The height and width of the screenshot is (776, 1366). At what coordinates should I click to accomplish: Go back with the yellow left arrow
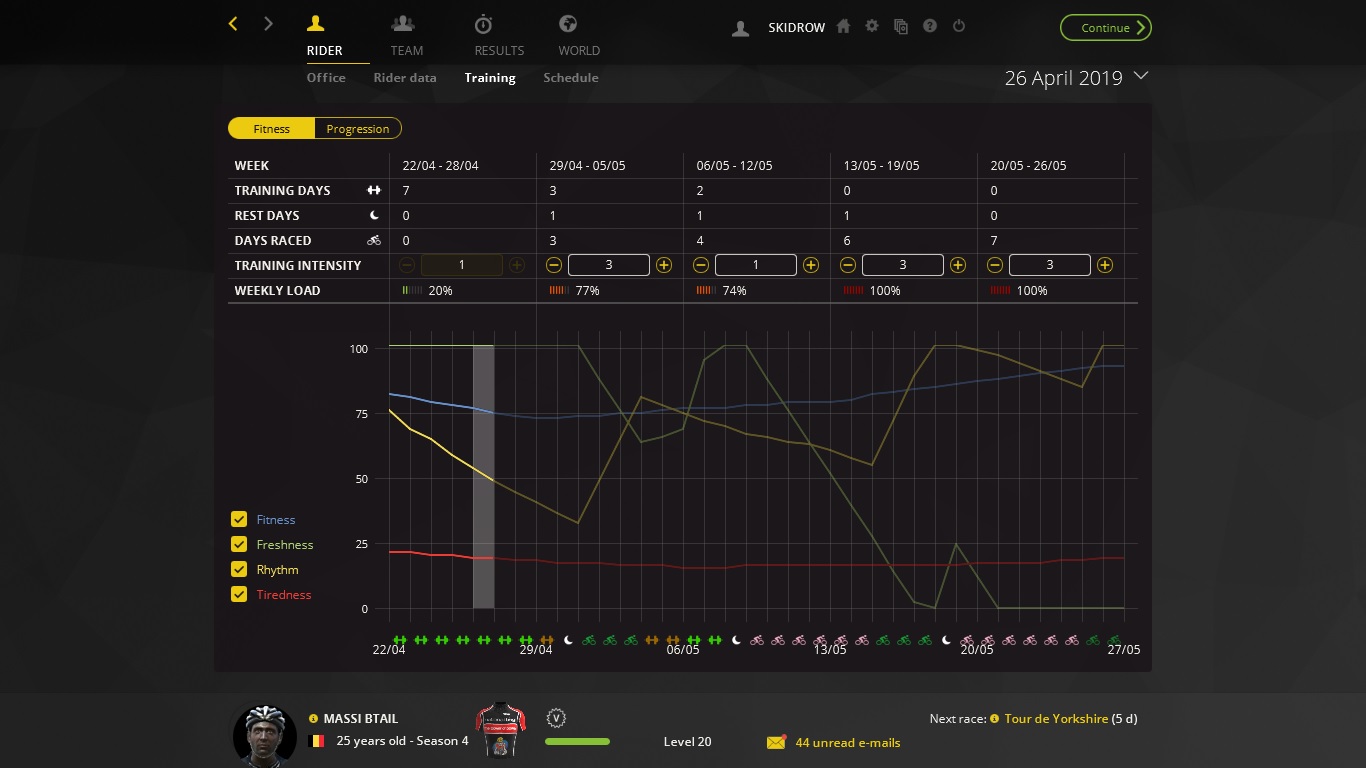[233, 24]
